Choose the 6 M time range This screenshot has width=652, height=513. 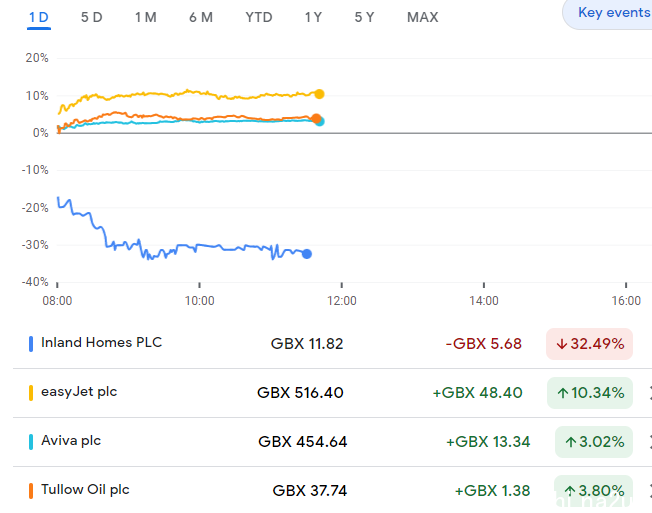pos(201,17)
